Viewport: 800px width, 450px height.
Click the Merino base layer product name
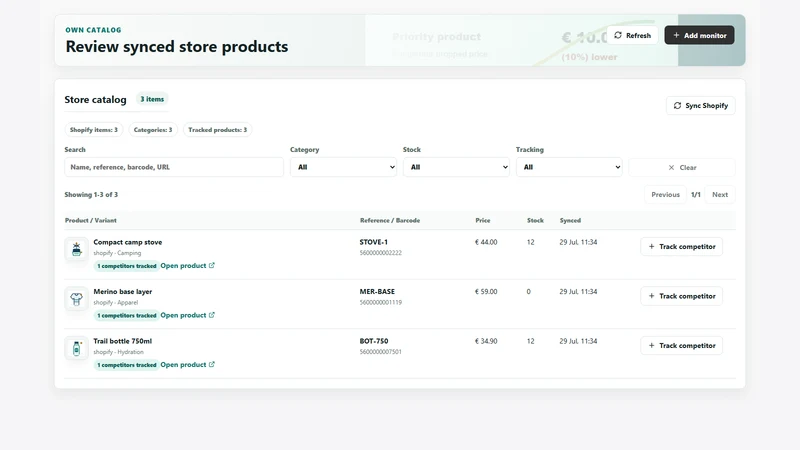(122, 292)
